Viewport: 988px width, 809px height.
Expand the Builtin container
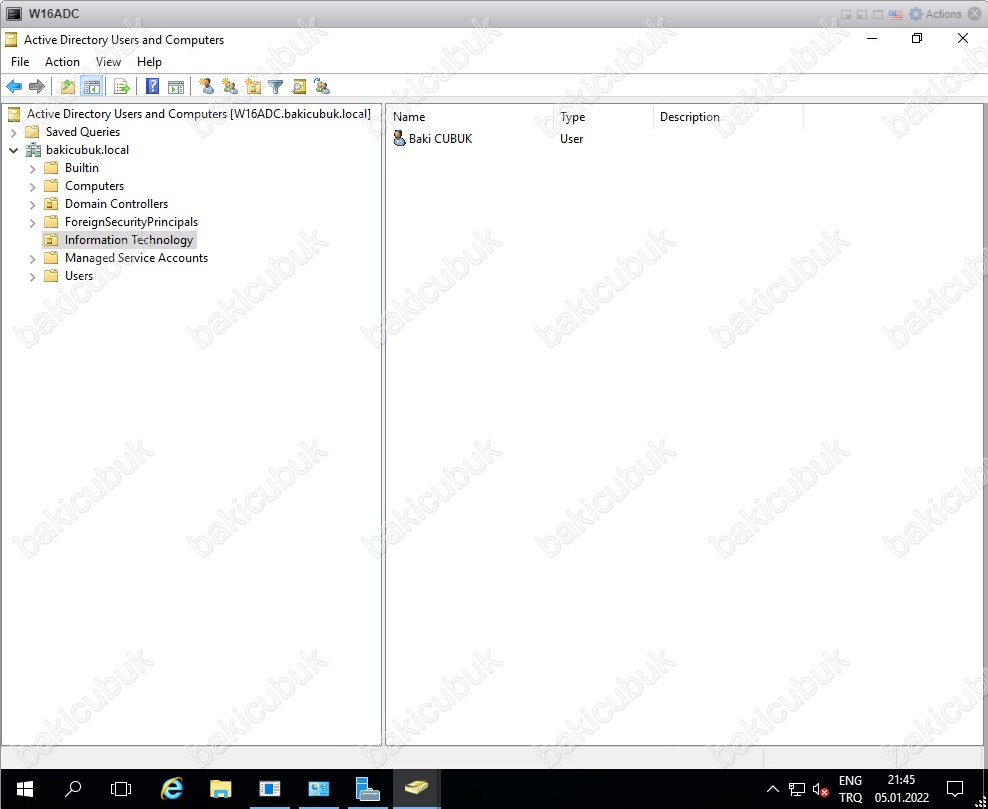pyautogui.click(x=33, y=168)
